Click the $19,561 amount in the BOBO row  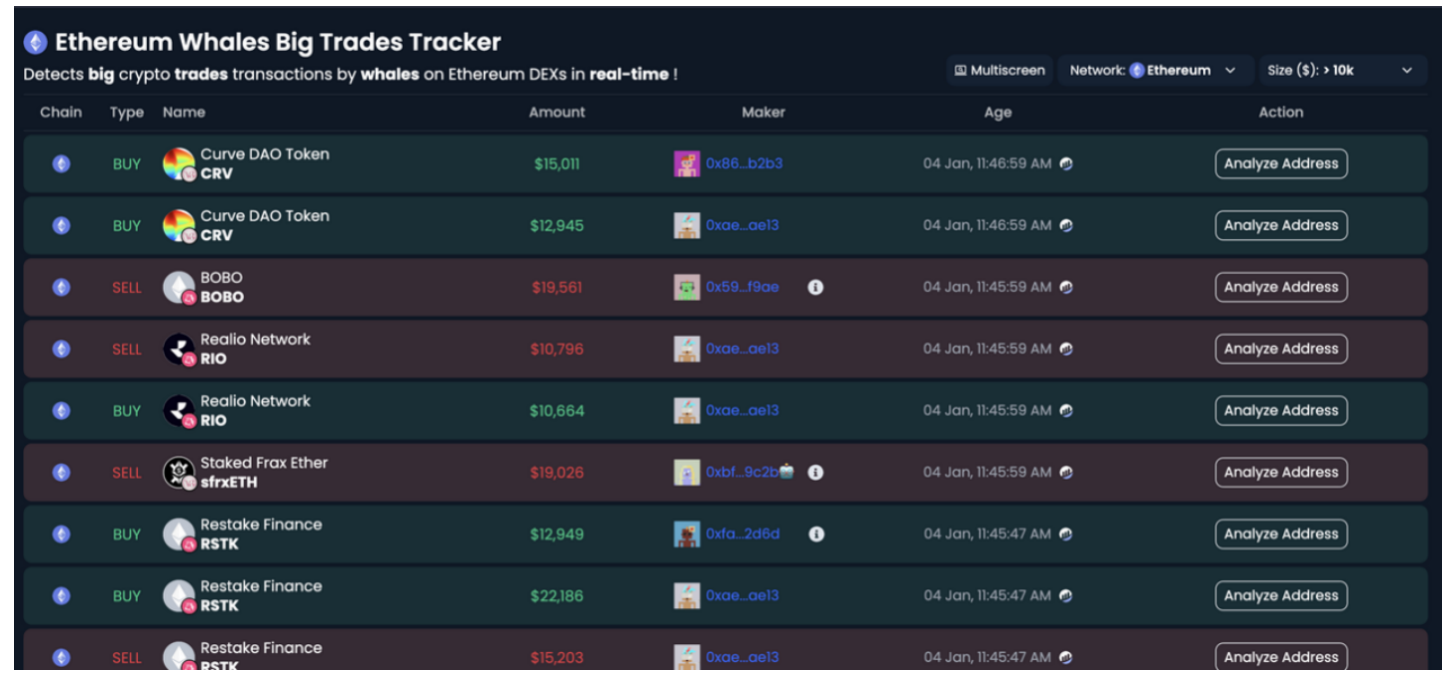click(556, 287)
